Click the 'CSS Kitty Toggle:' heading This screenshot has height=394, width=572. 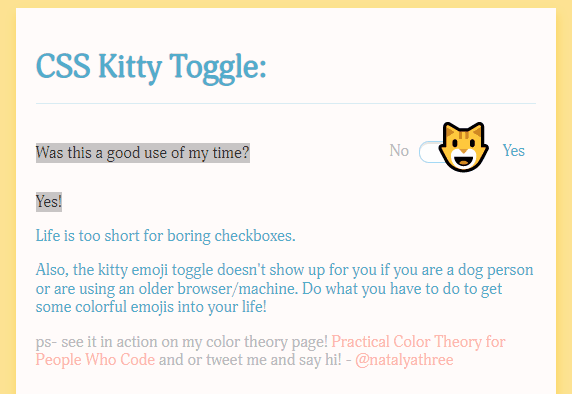pos(151,67)
